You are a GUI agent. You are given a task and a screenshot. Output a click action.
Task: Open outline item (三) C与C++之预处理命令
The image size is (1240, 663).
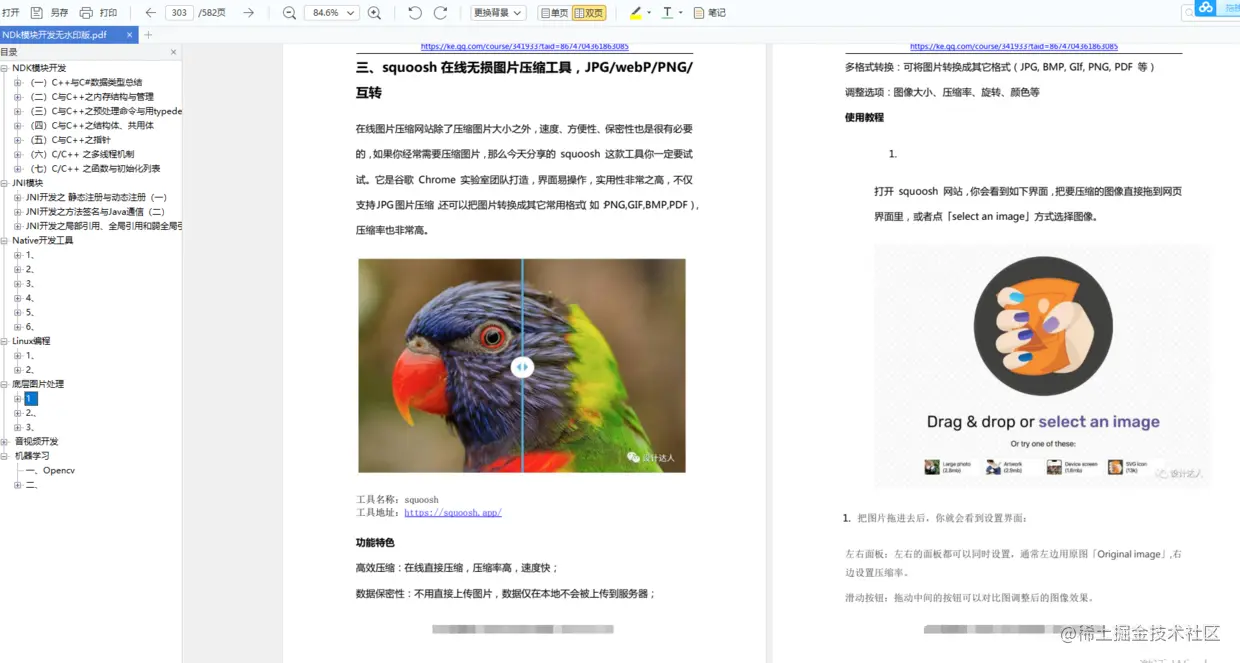(x=104, y=111)
